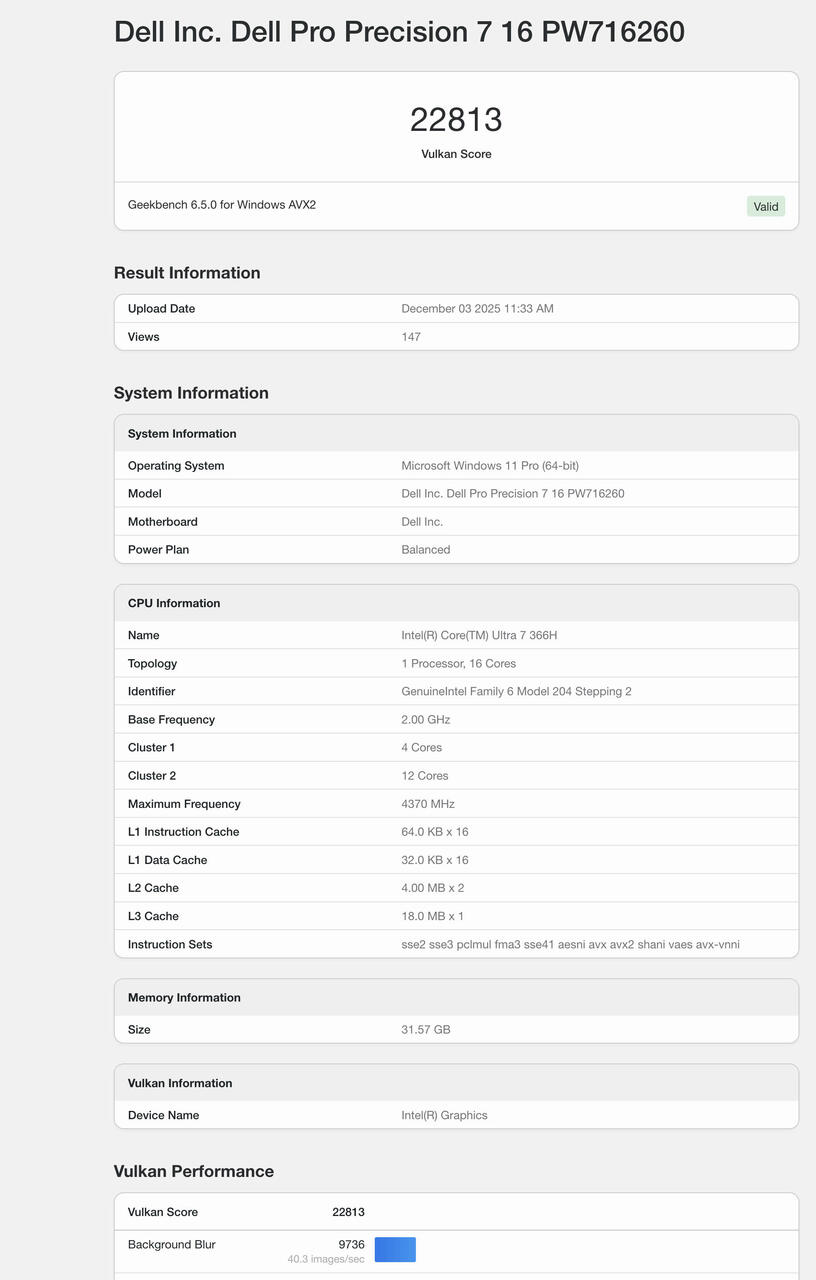Click the Result Information heading
The width and height of the screenshot is (816, 1280).
(187, 273)
